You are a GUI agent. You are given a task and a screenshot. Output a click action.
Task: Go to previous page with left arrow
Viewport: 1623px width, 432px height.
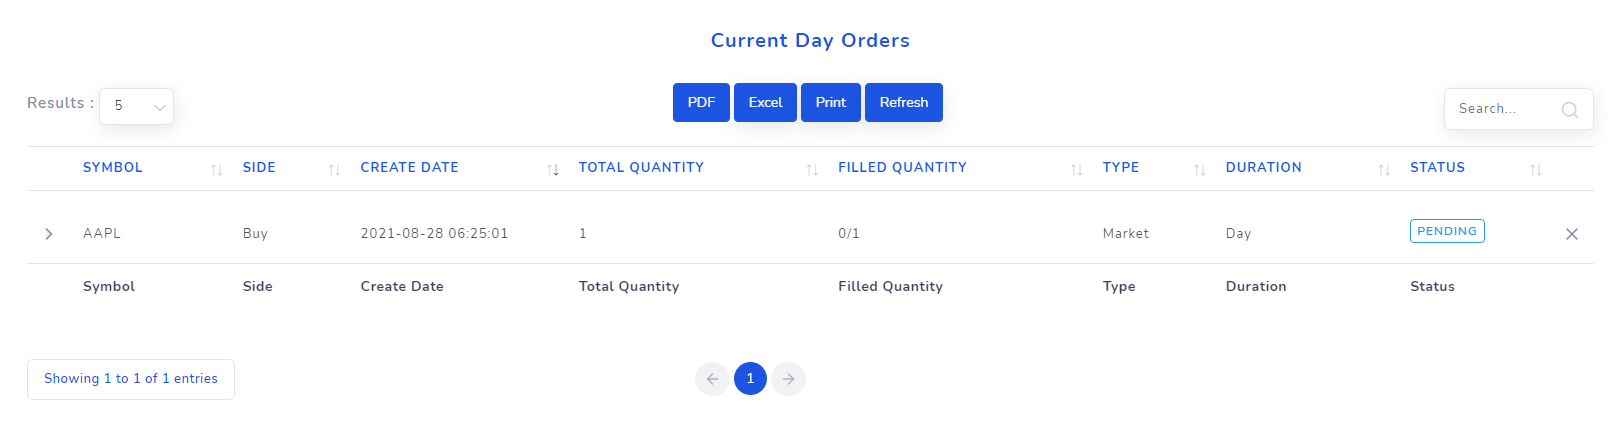click(x=712, y=379)
